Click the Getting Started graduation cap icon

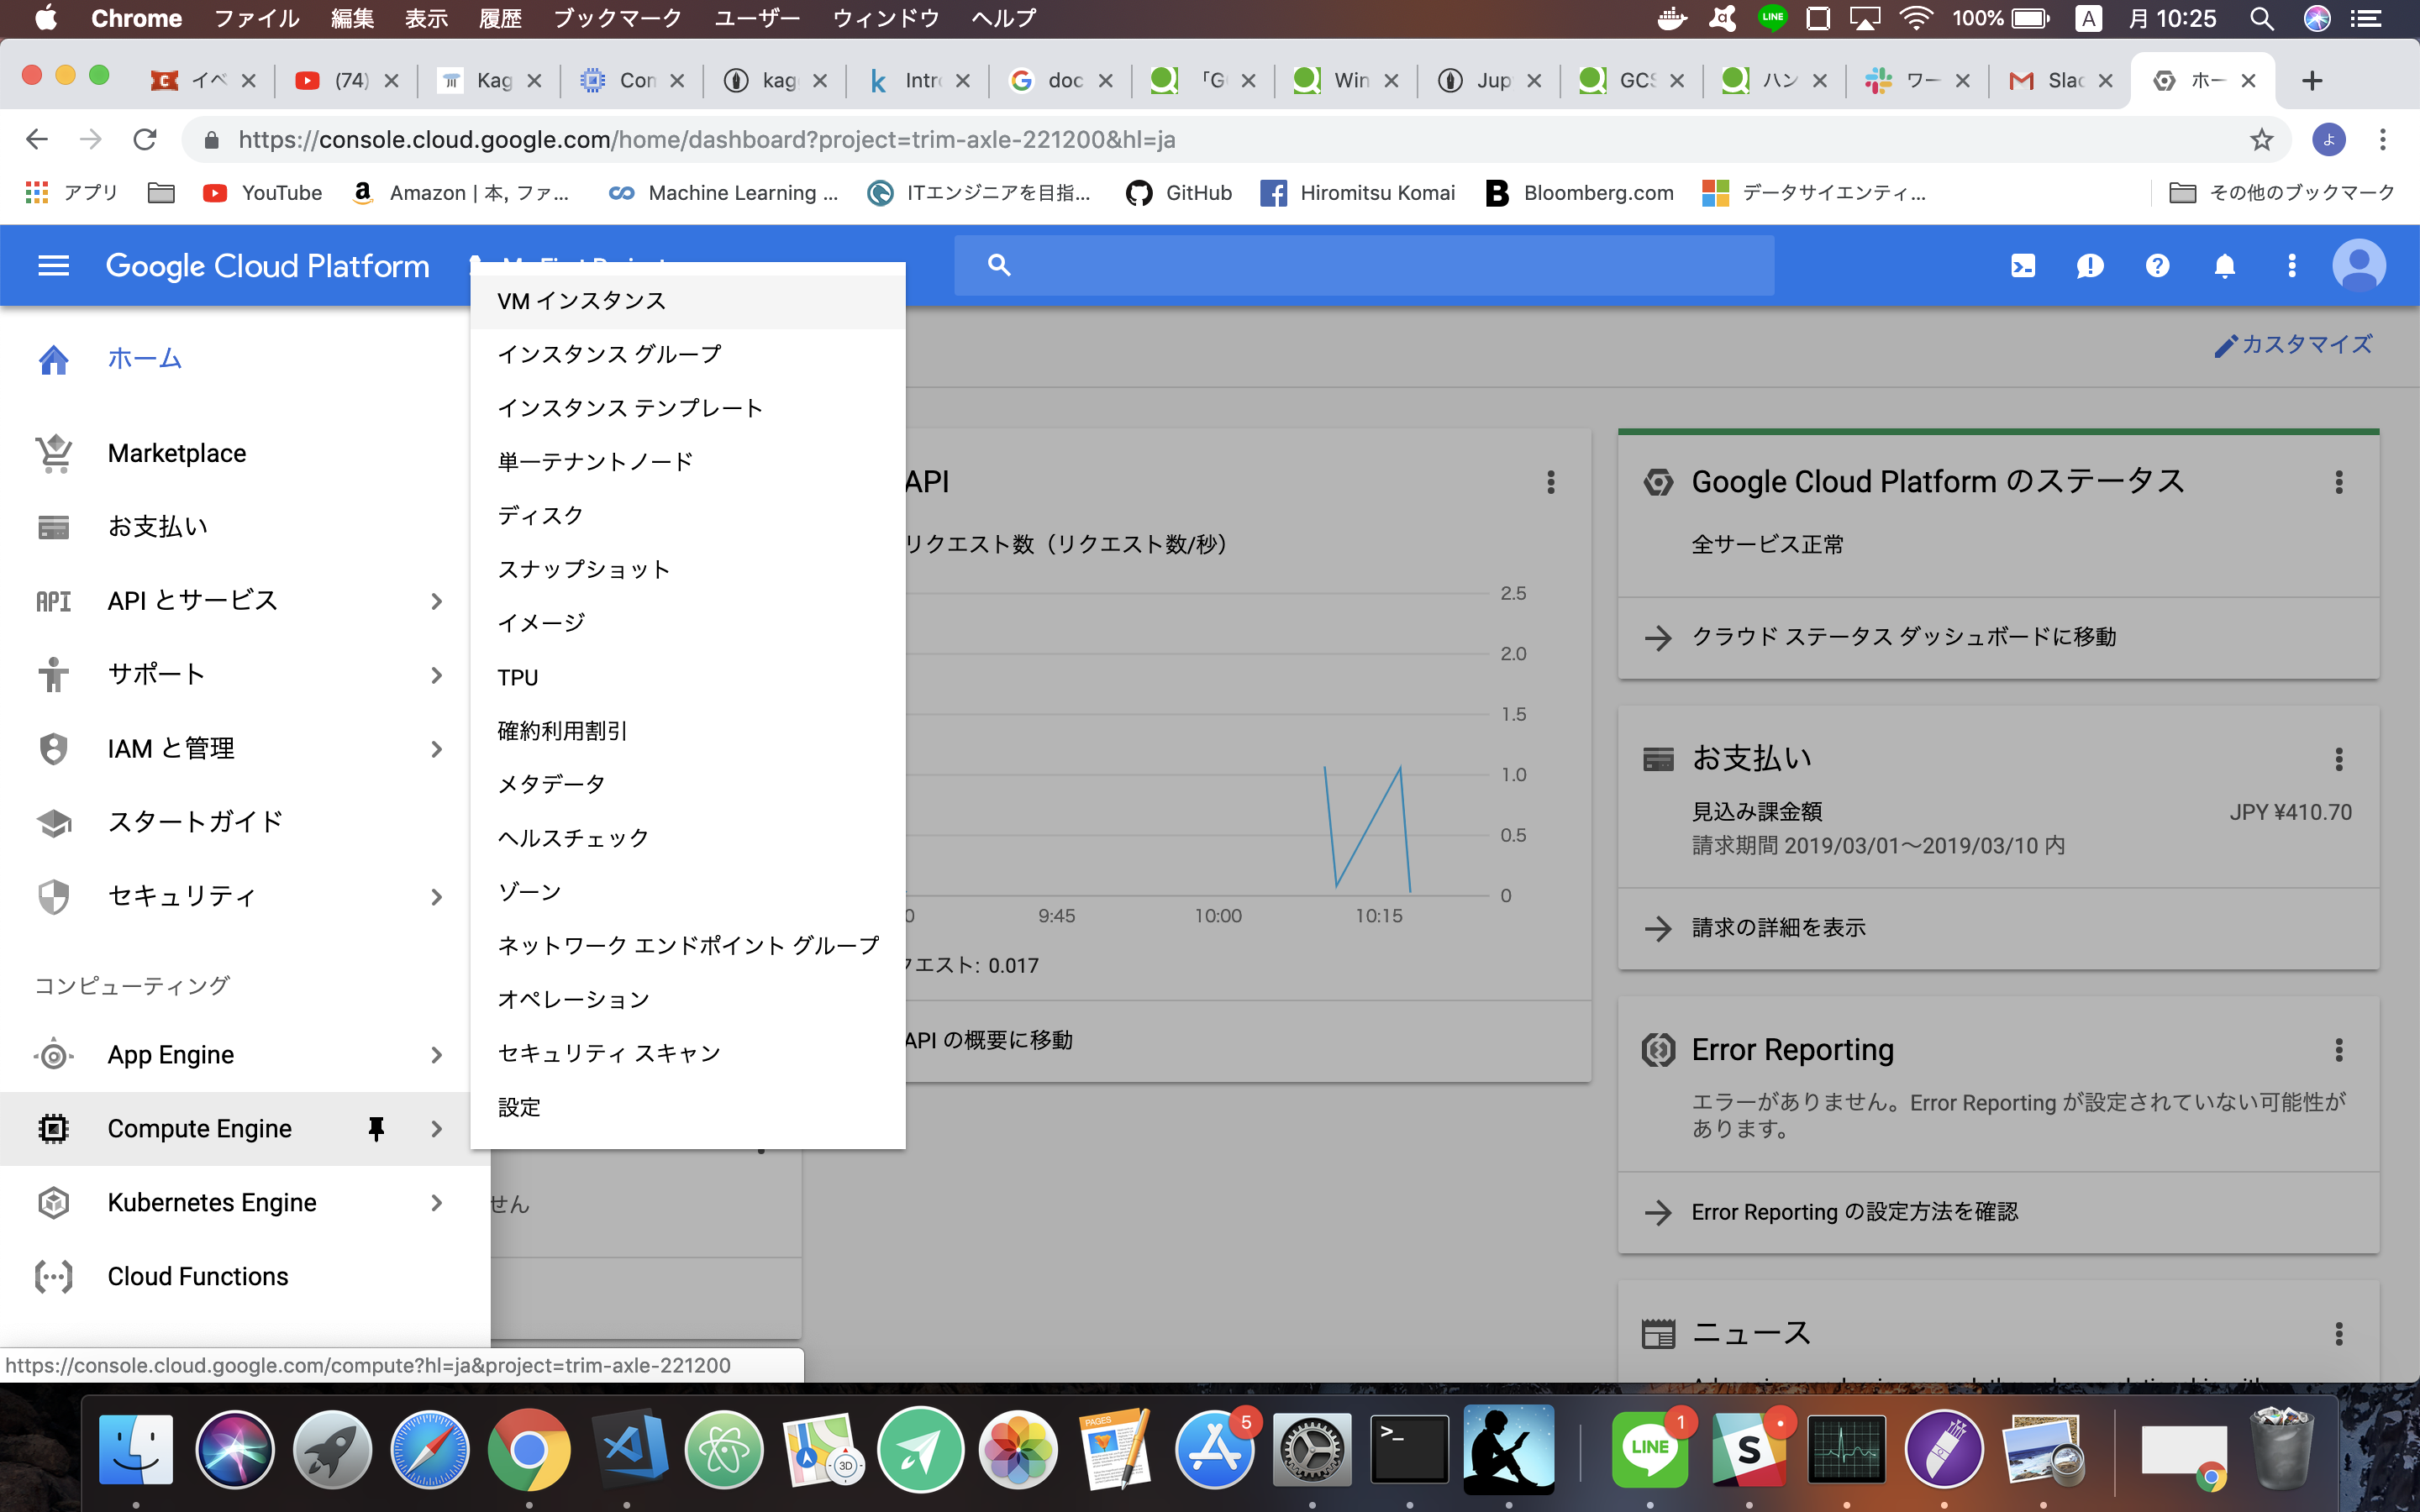point(54,822)
